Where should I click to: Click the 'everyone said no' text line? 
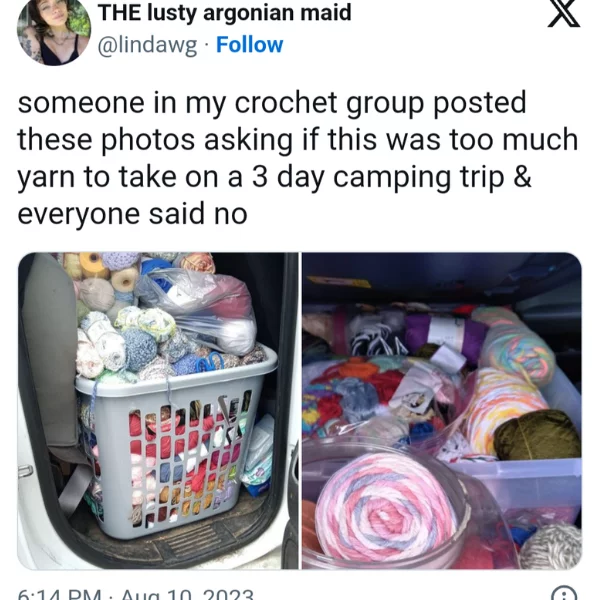(132, 214)
